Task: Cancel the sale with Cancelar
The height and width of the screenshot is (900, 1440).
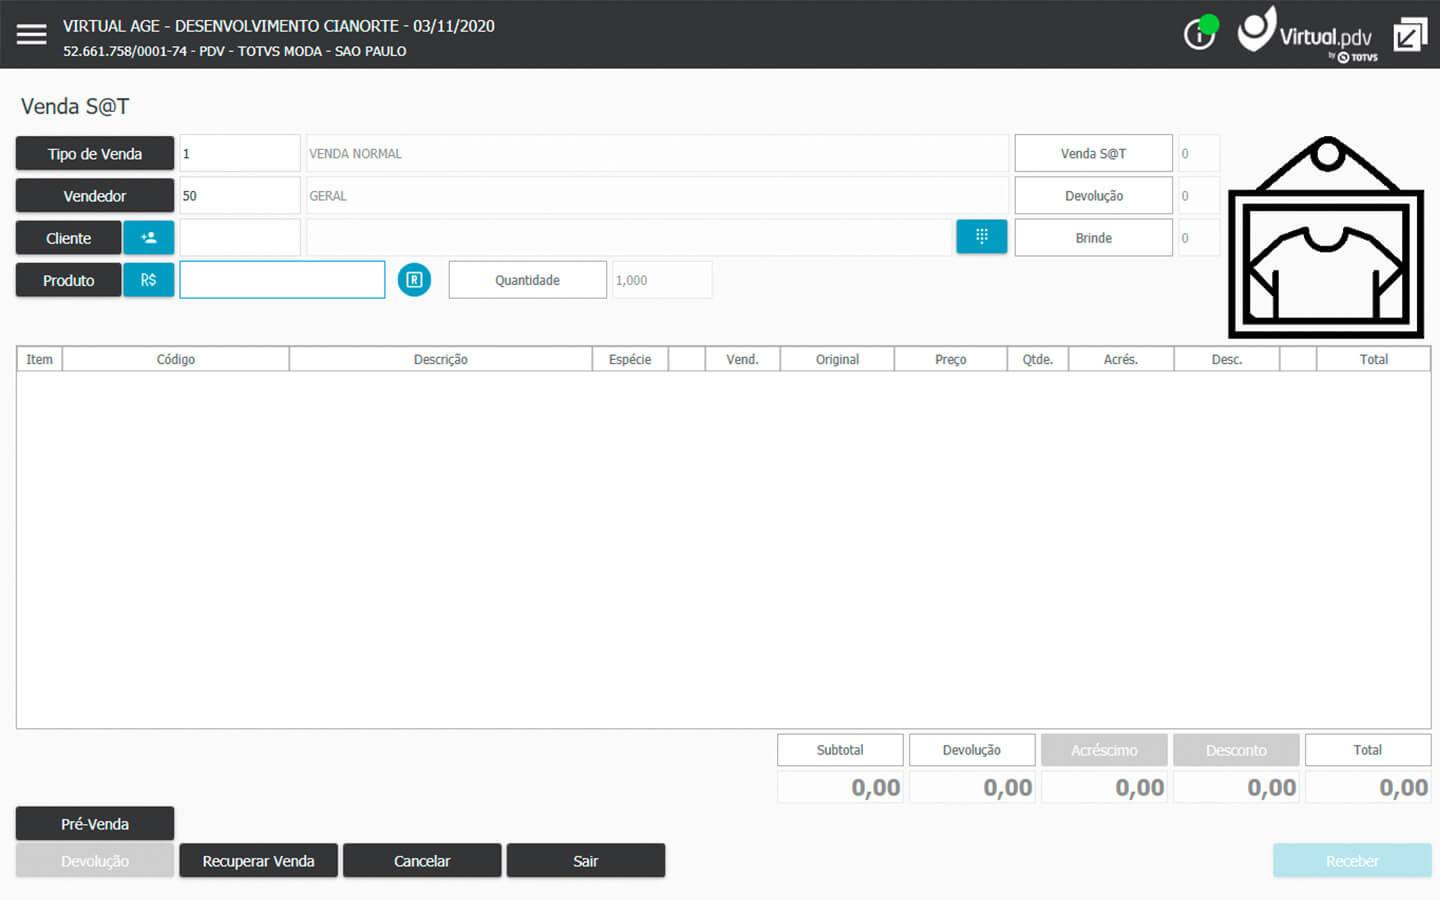Action: point(422,861)
